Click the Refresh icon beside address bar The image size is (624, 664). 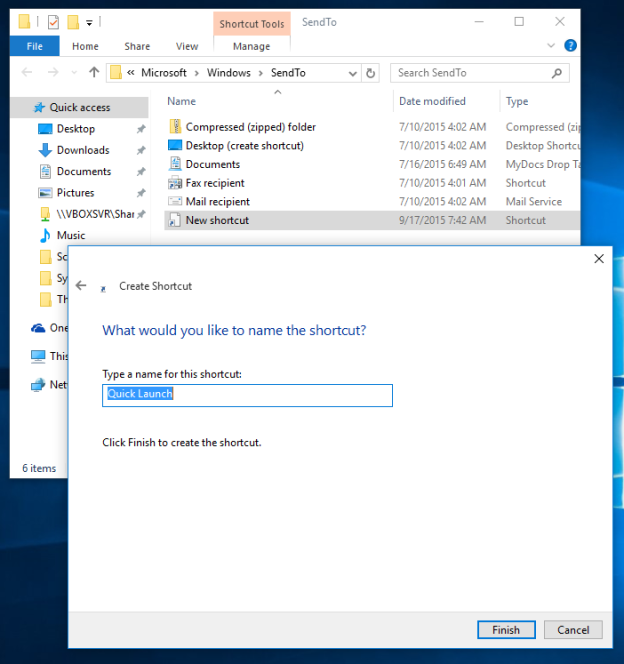[371, 73]
